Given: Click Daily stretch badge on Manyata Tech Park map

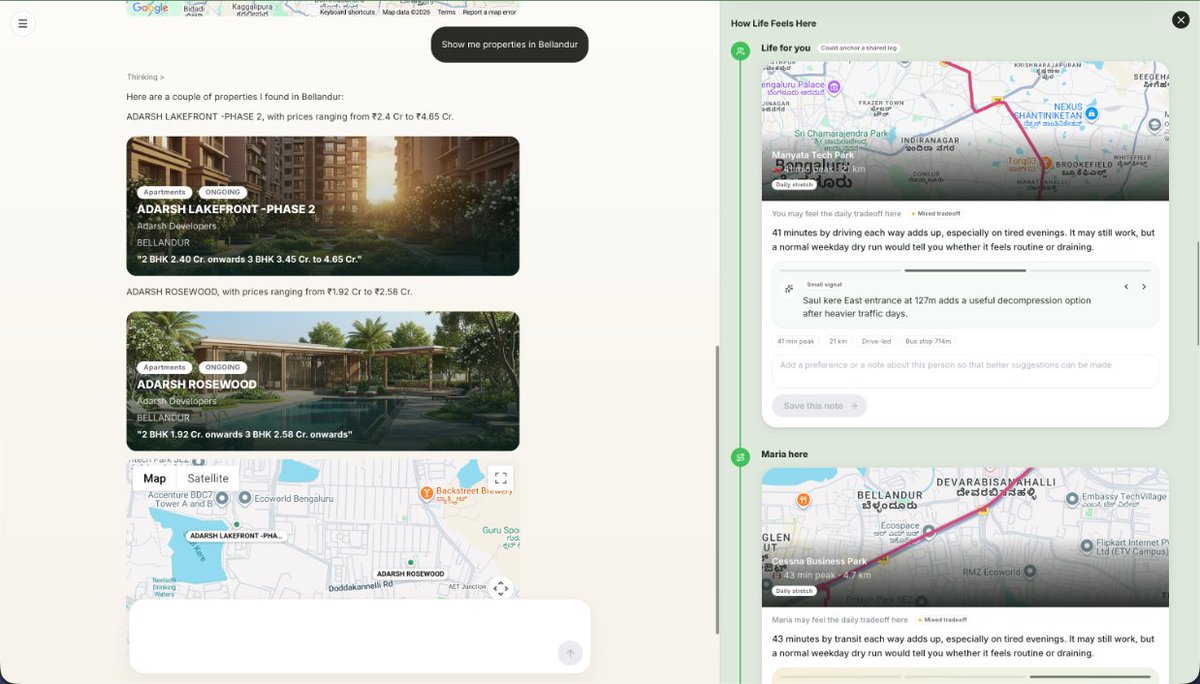Looking at the screenshot, I should click(794, 184).
